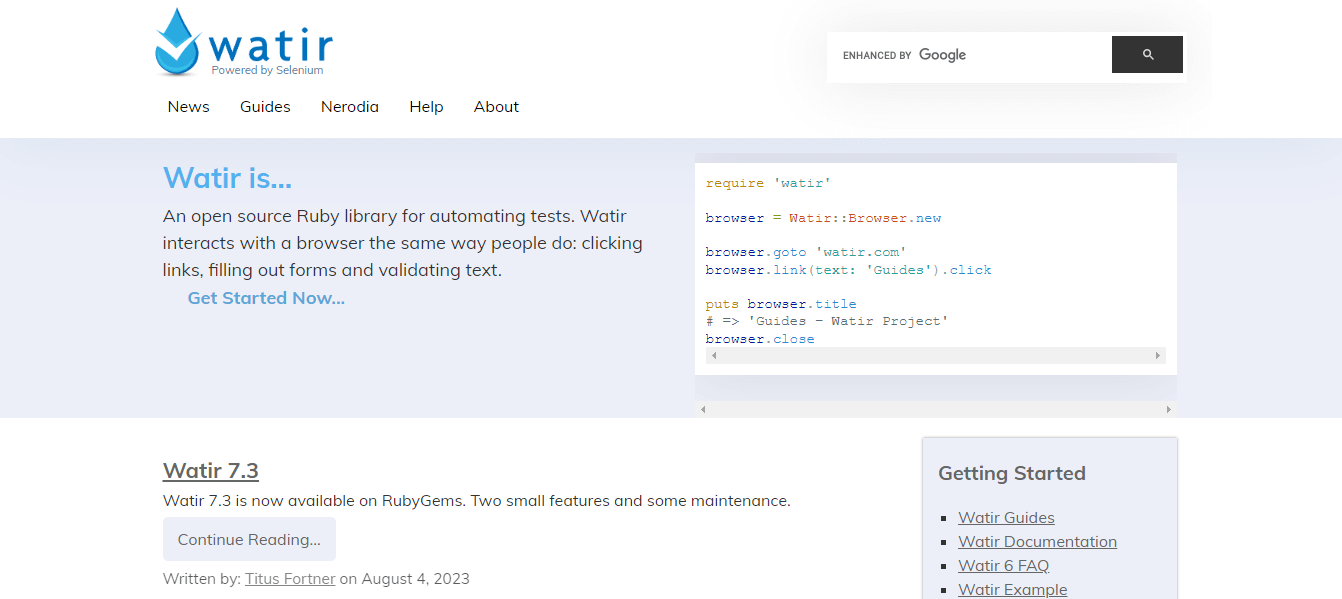1342x599 pixels.
Task: Open the Watir Guides sidebar link
Action: tap(1006, 518)
